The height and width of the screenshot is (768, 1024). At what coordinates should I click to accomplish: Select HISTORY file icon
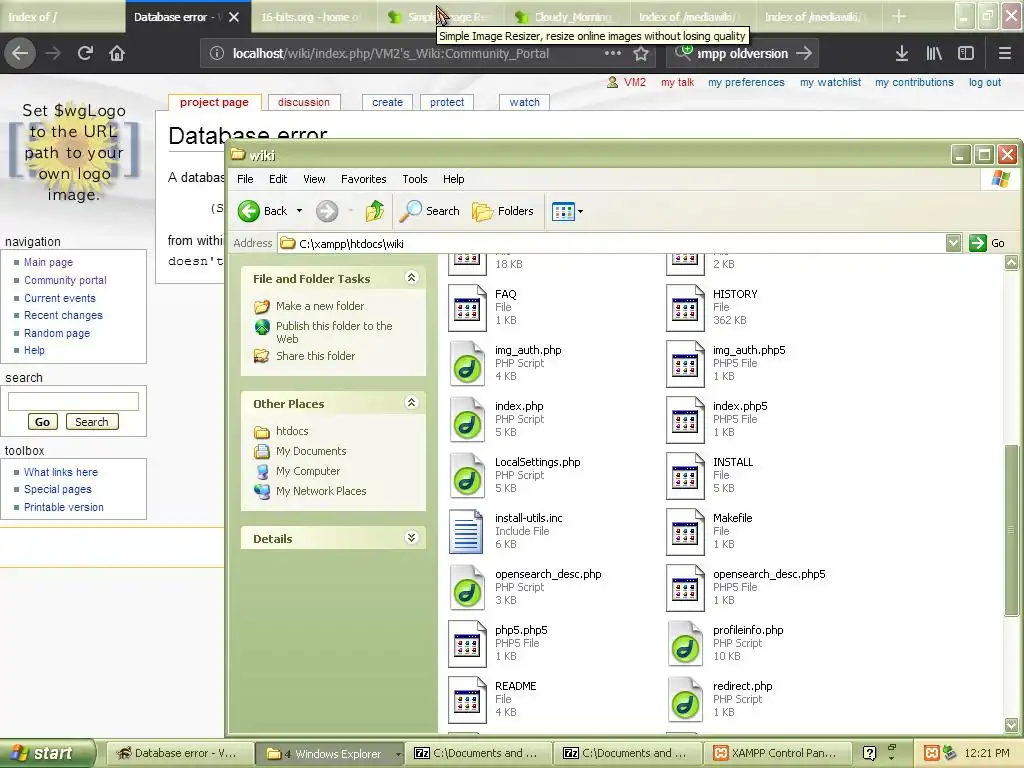(685, 308)
